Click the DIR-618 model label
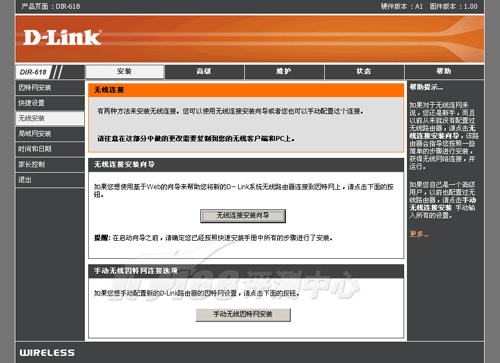500x363 pixels. (x=33, y=72)
